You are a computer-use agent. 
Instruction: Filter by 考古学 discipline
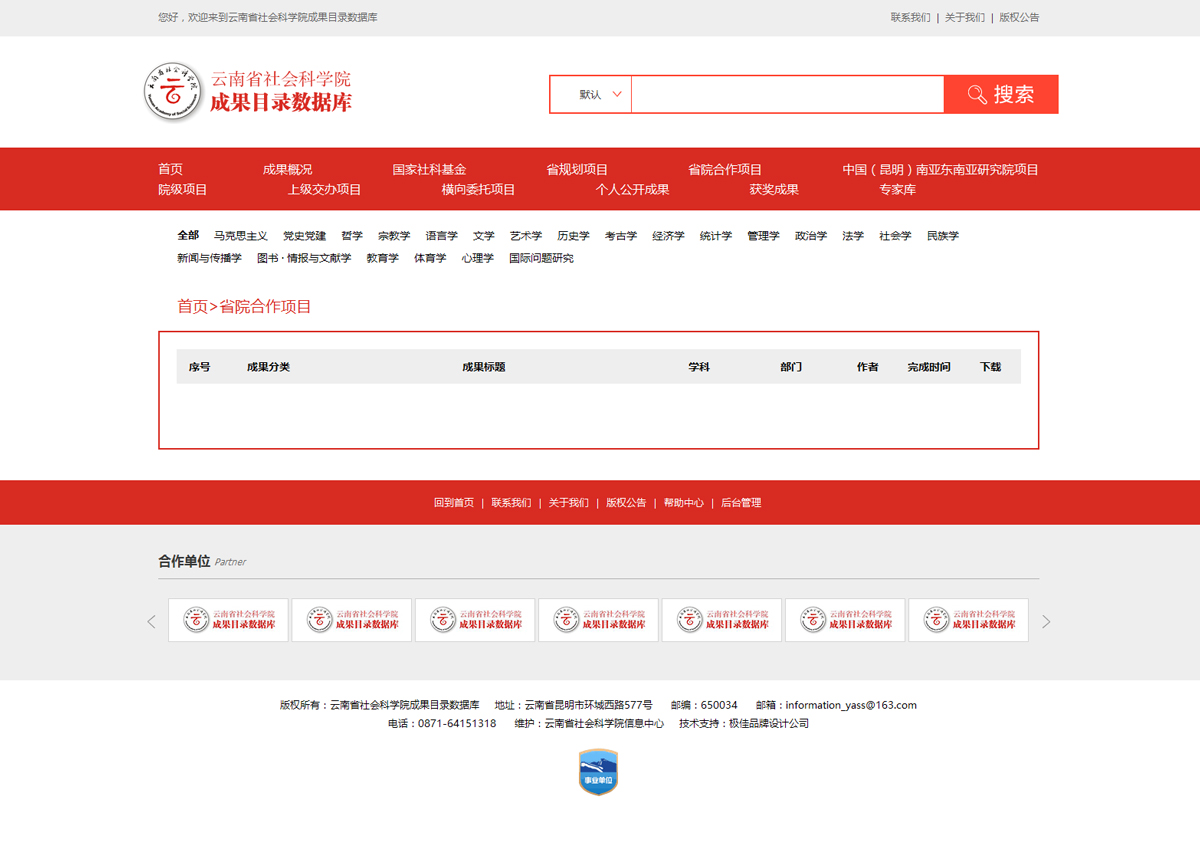pos(621,236)
